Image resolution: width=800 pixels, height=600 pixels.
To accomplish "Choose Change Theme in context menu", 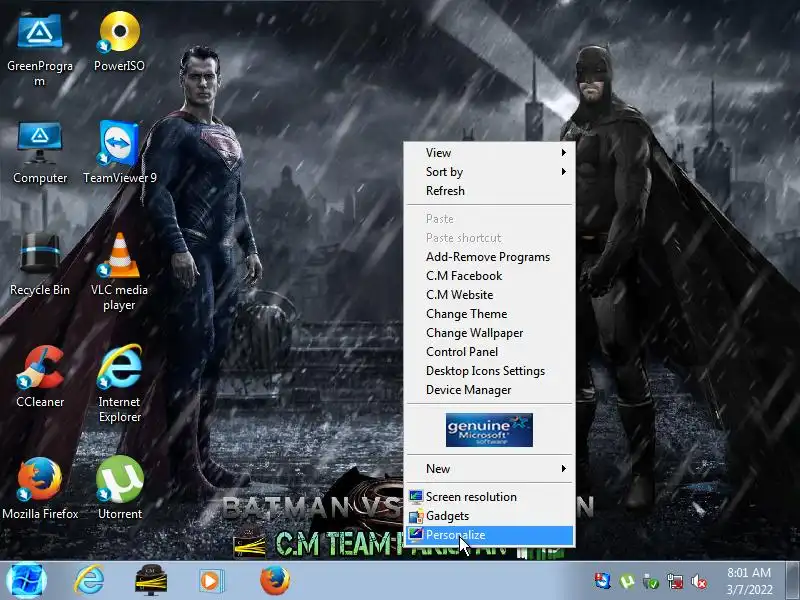I will [x=489, y=314].
